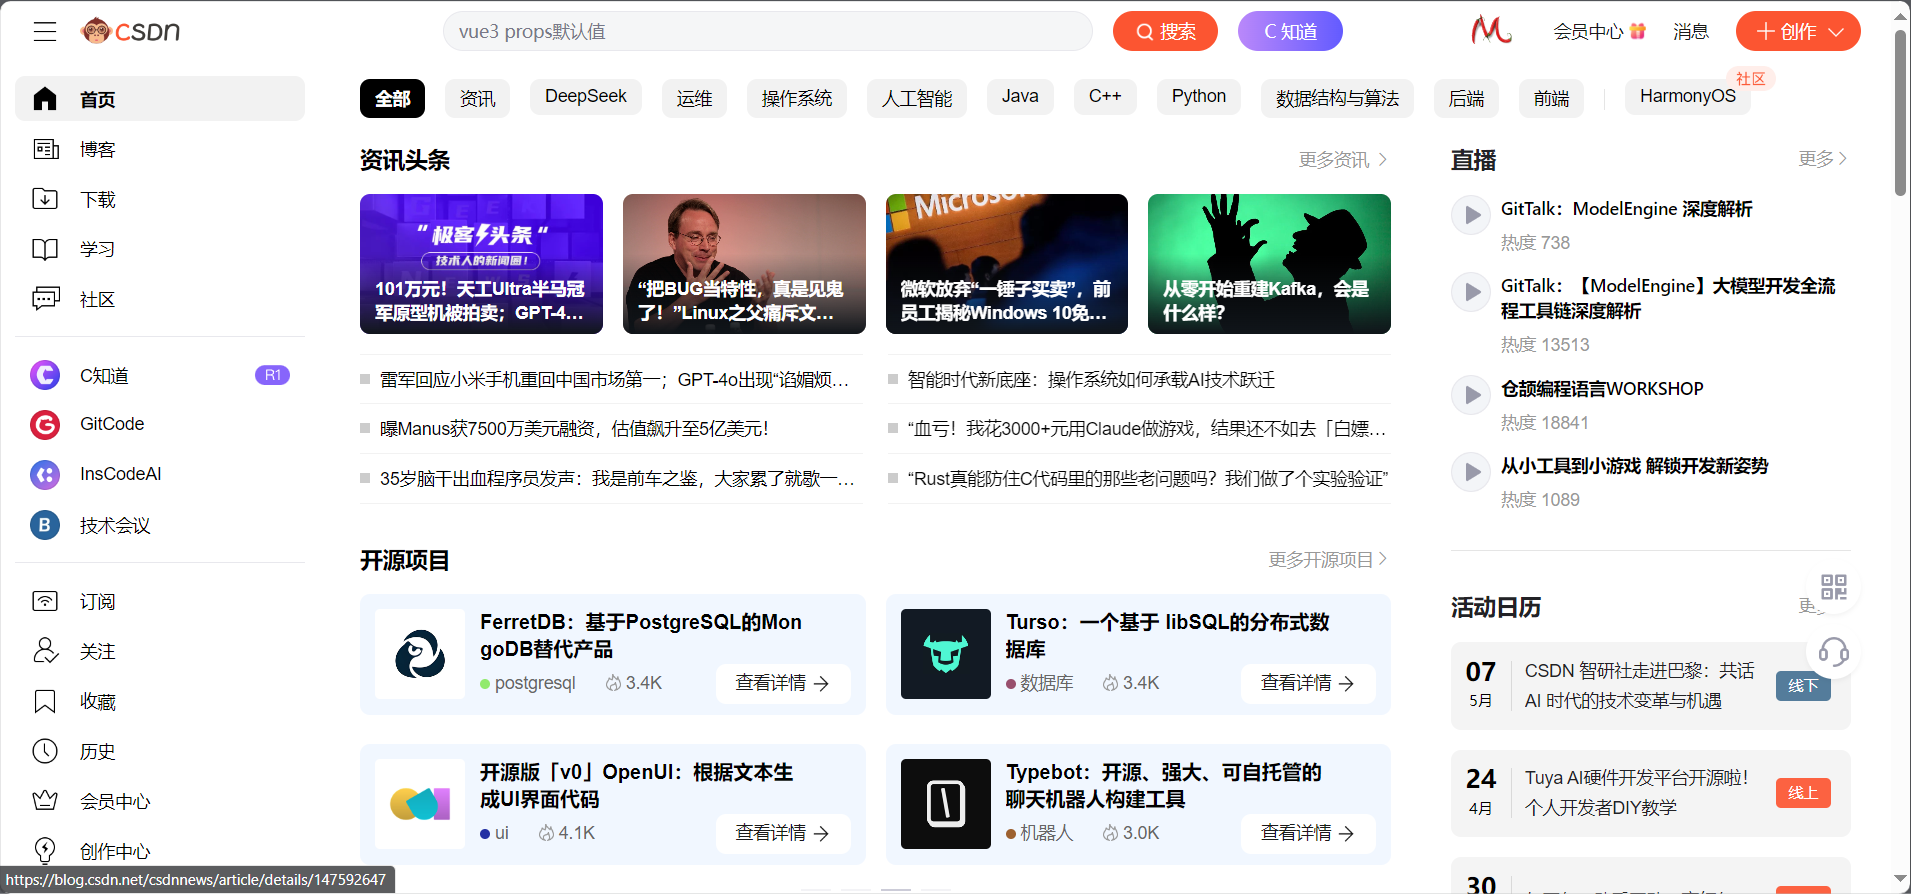Select the 资讯 category tab
The width and height of the screenshot is (1911, 894).
point(477,98)
